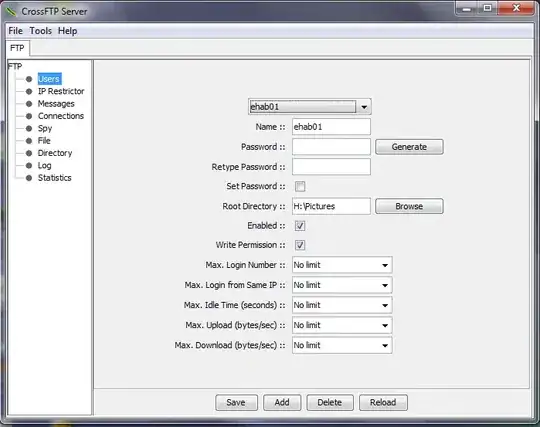
Task: Toggle the Set Password checkbox
Action: pos(300,186)
